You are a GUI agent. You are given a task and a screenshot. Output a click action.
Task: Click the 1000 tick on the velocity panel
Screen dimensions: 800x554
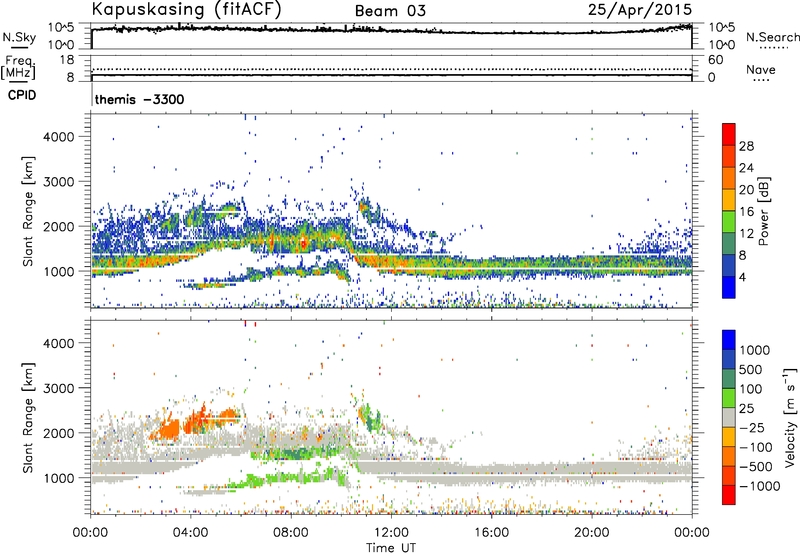(x=60, y=478)
